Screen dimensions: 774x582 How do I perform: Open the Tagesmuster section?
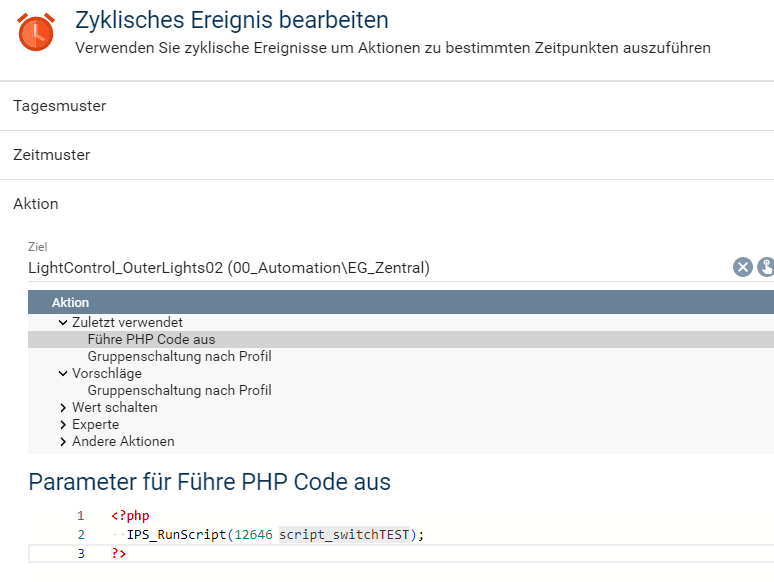(x=387, y=106)
